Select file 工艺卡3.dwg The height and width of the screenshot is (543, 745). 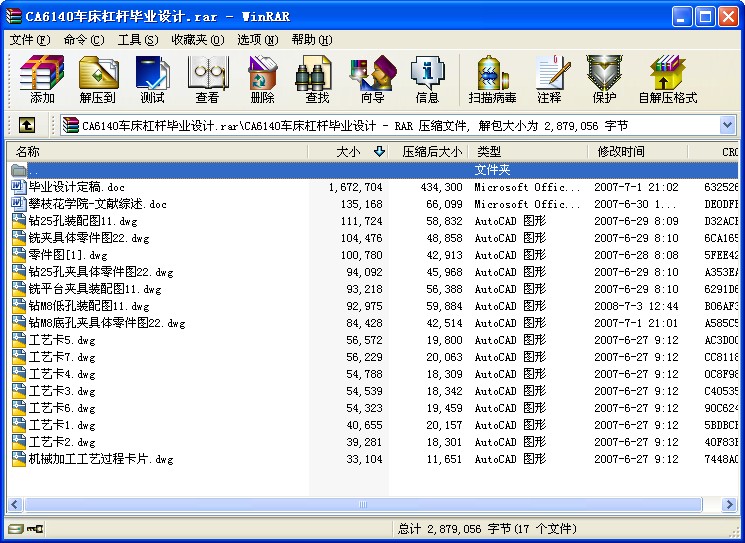(62, 391)
